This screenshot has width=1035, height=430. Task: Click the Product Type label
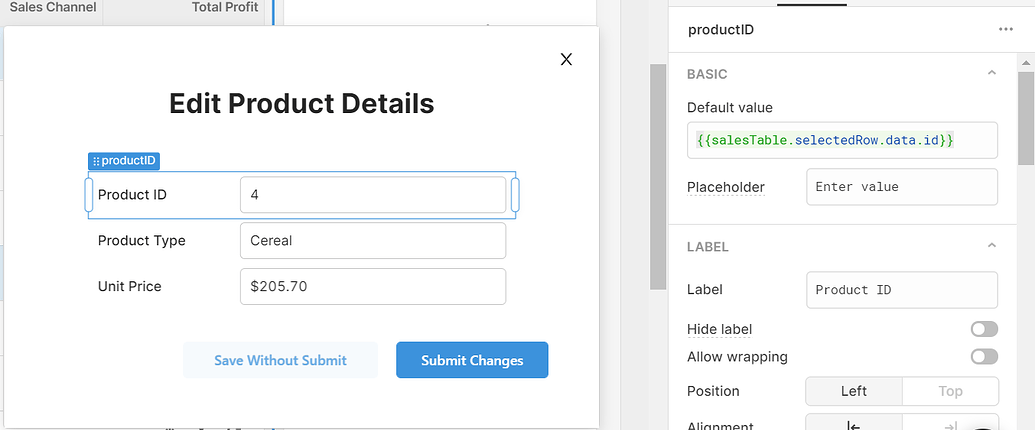click(142, 240)
